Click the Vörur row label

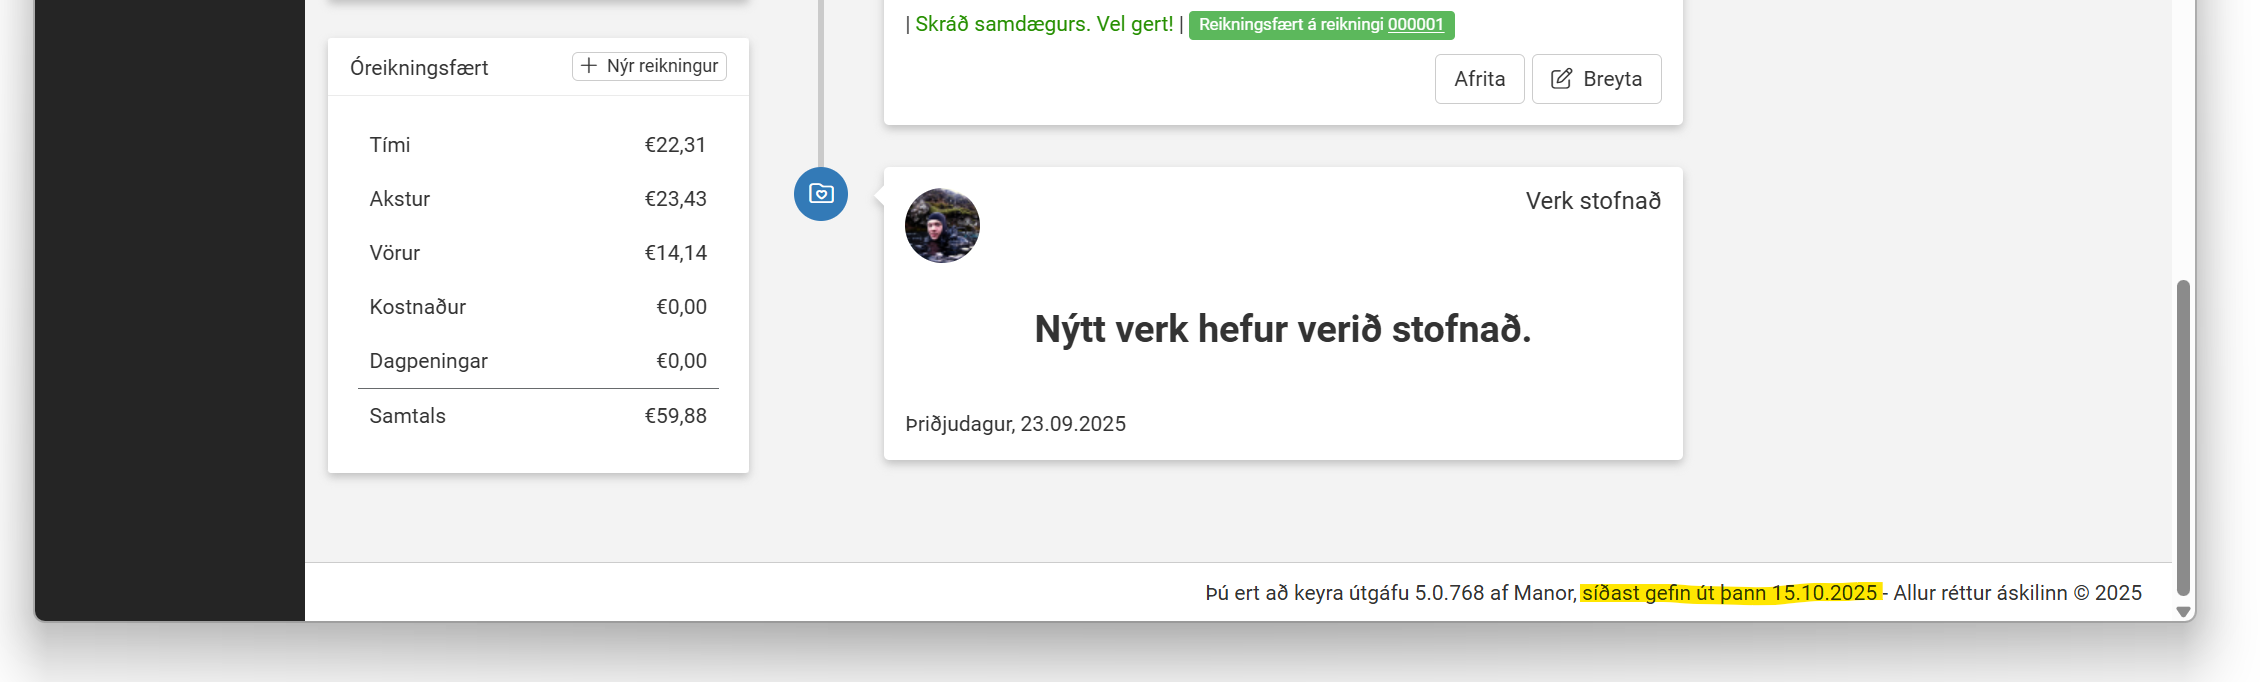coord(395,253)
